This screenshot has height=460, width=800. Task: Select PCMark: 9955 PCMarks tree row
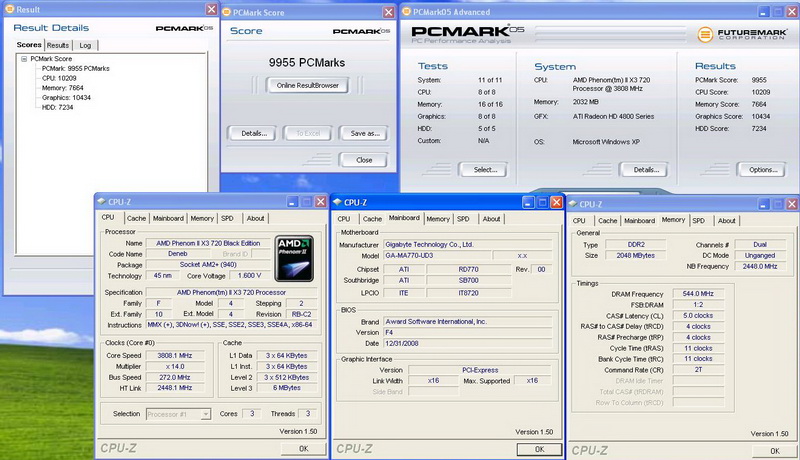tap(76, 68)
